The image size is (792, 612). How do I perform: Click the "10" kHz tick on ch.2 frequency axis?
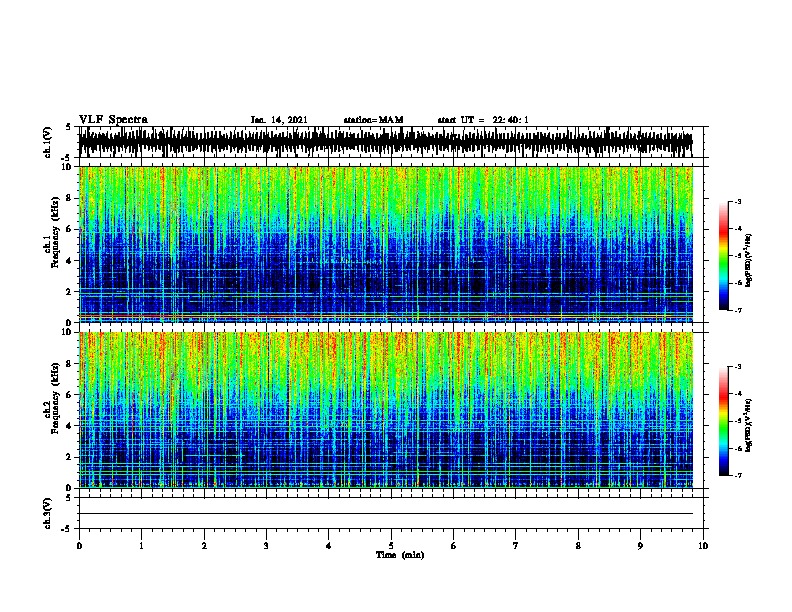click(68, 332)
